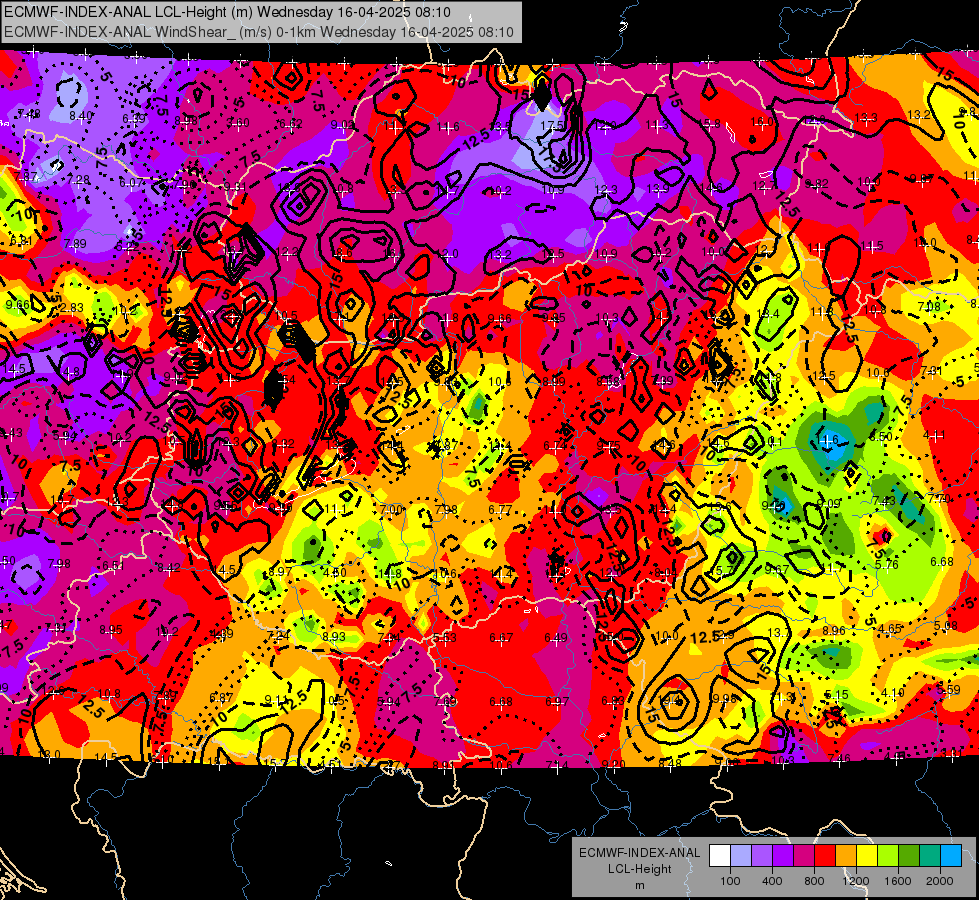979x900 pixels.
Task: Select the sky blue legend swatch
Action: (x=951, y=856)
